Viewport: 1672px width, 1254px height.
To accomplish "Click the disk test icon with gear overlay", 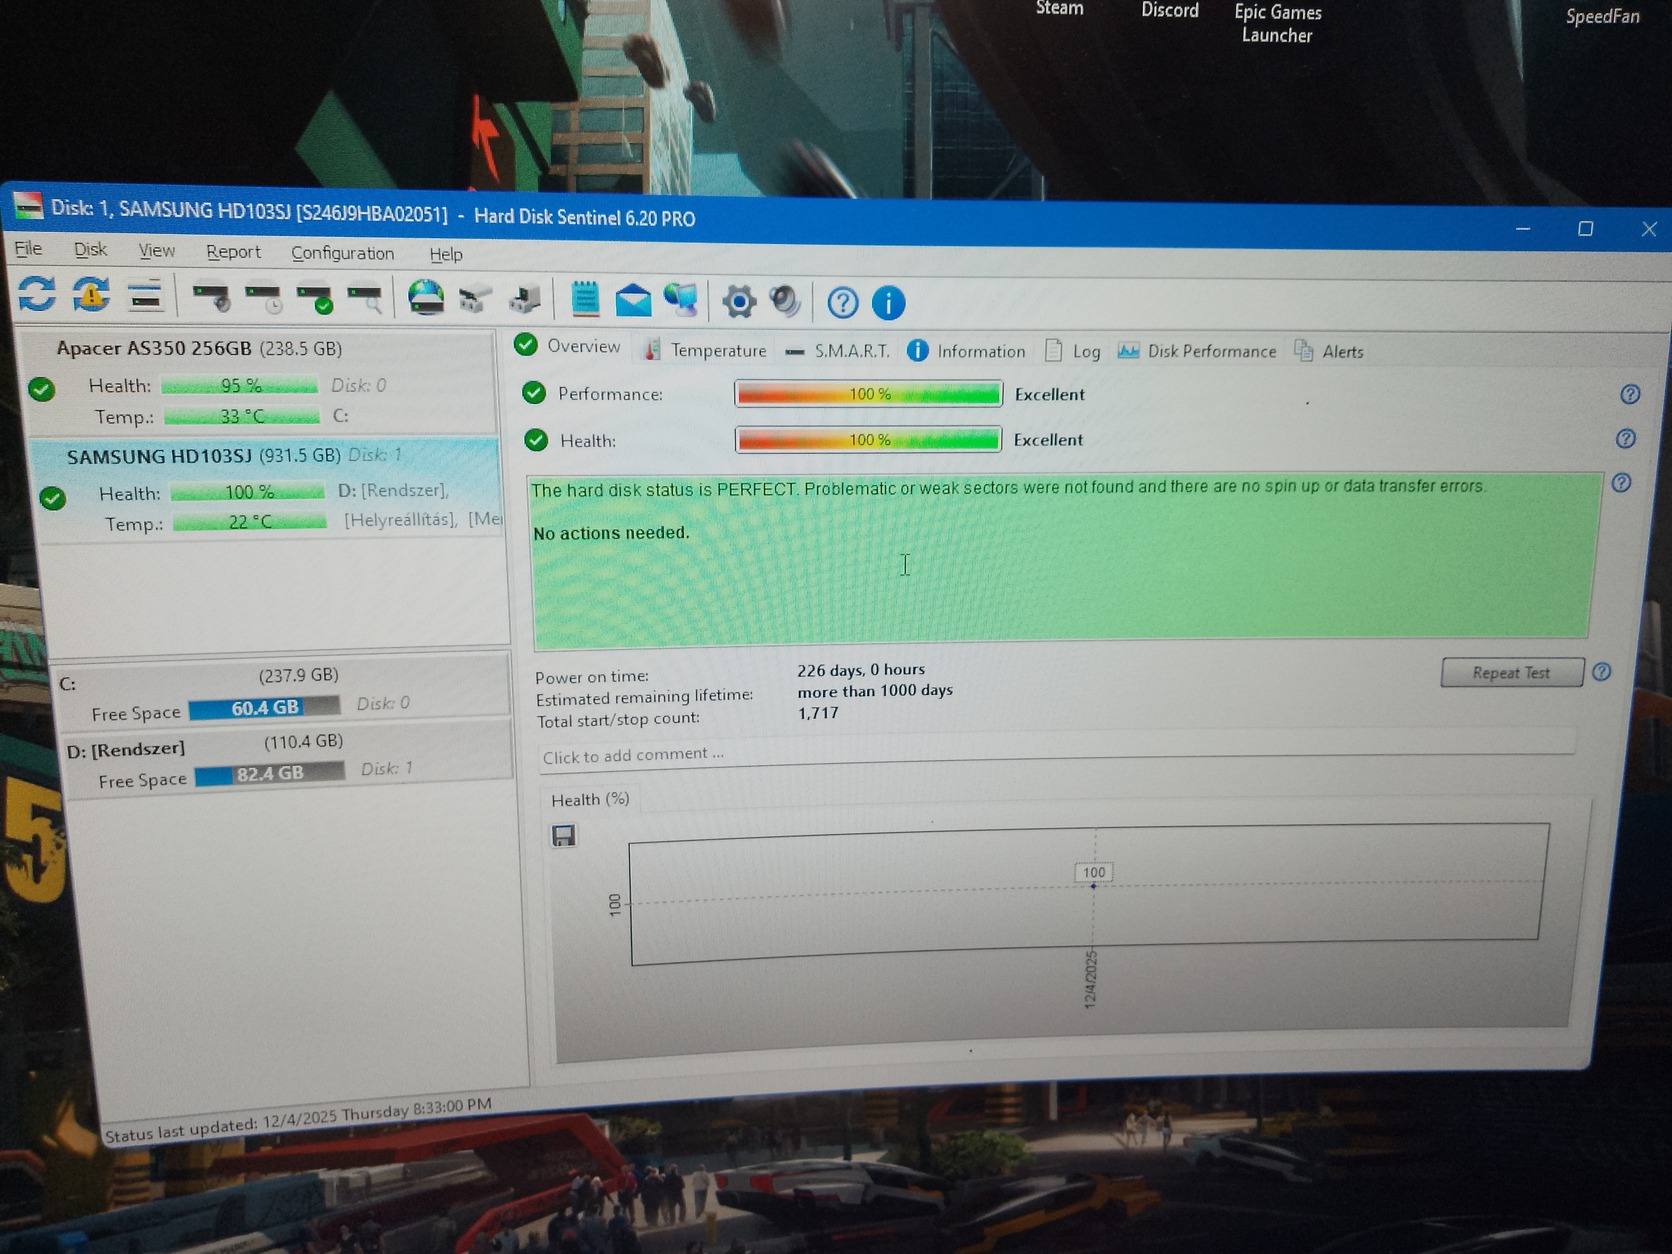I will tap(211, 297).
